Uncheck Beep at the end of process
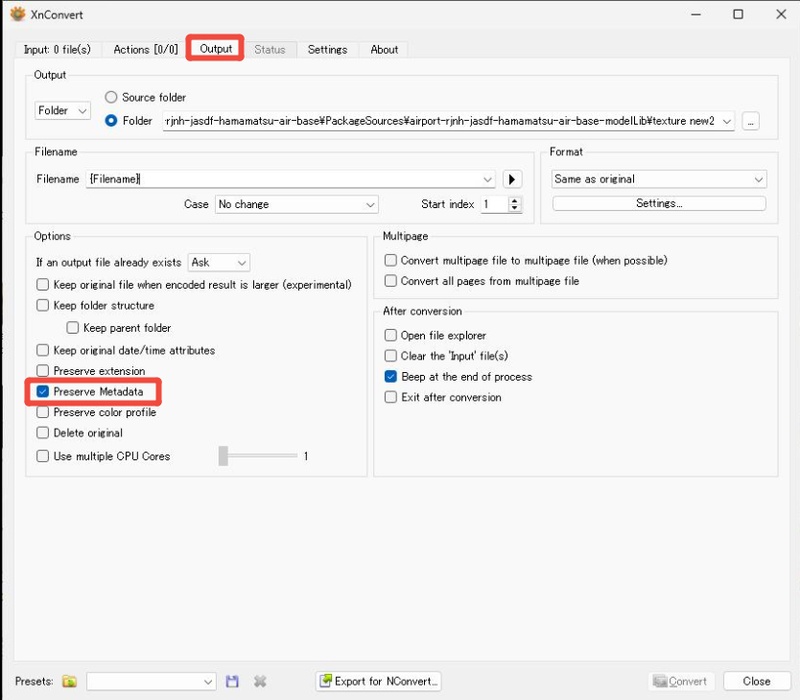This screenshot has width=800, height=700. (x=390, y=377)
